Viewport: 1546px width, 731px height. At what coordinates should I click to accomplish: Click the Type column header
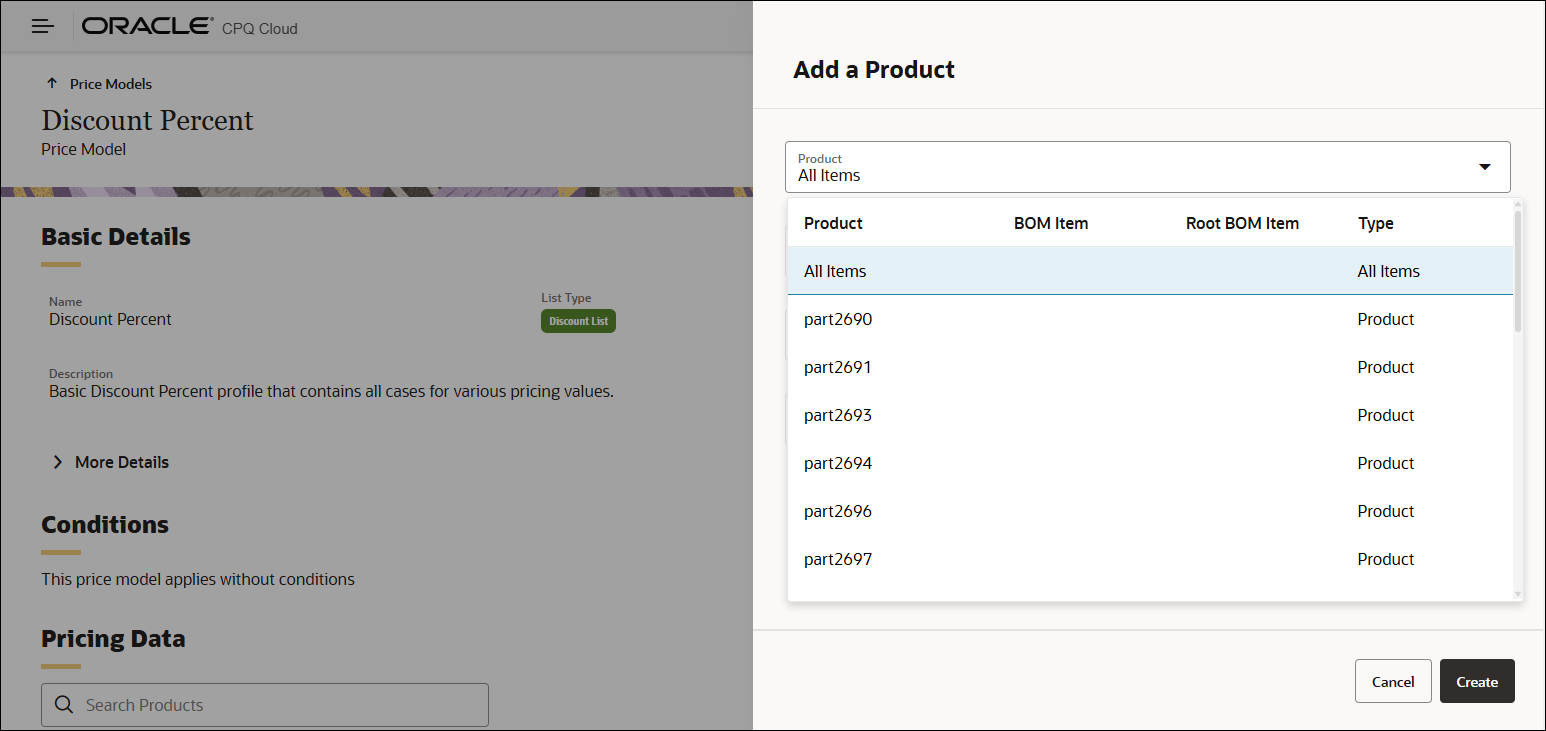coord(1375,223)
